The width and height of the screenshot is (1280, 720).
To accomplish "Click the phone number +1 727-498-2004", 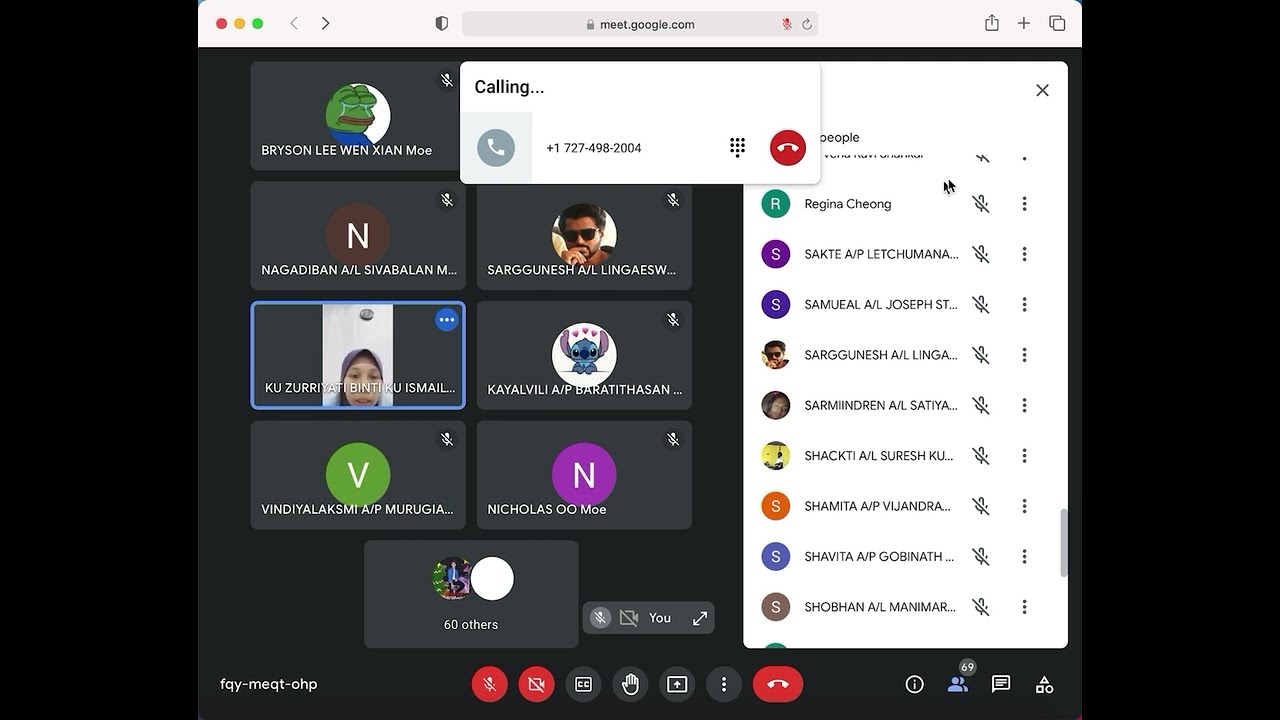I will coord(594,148).
